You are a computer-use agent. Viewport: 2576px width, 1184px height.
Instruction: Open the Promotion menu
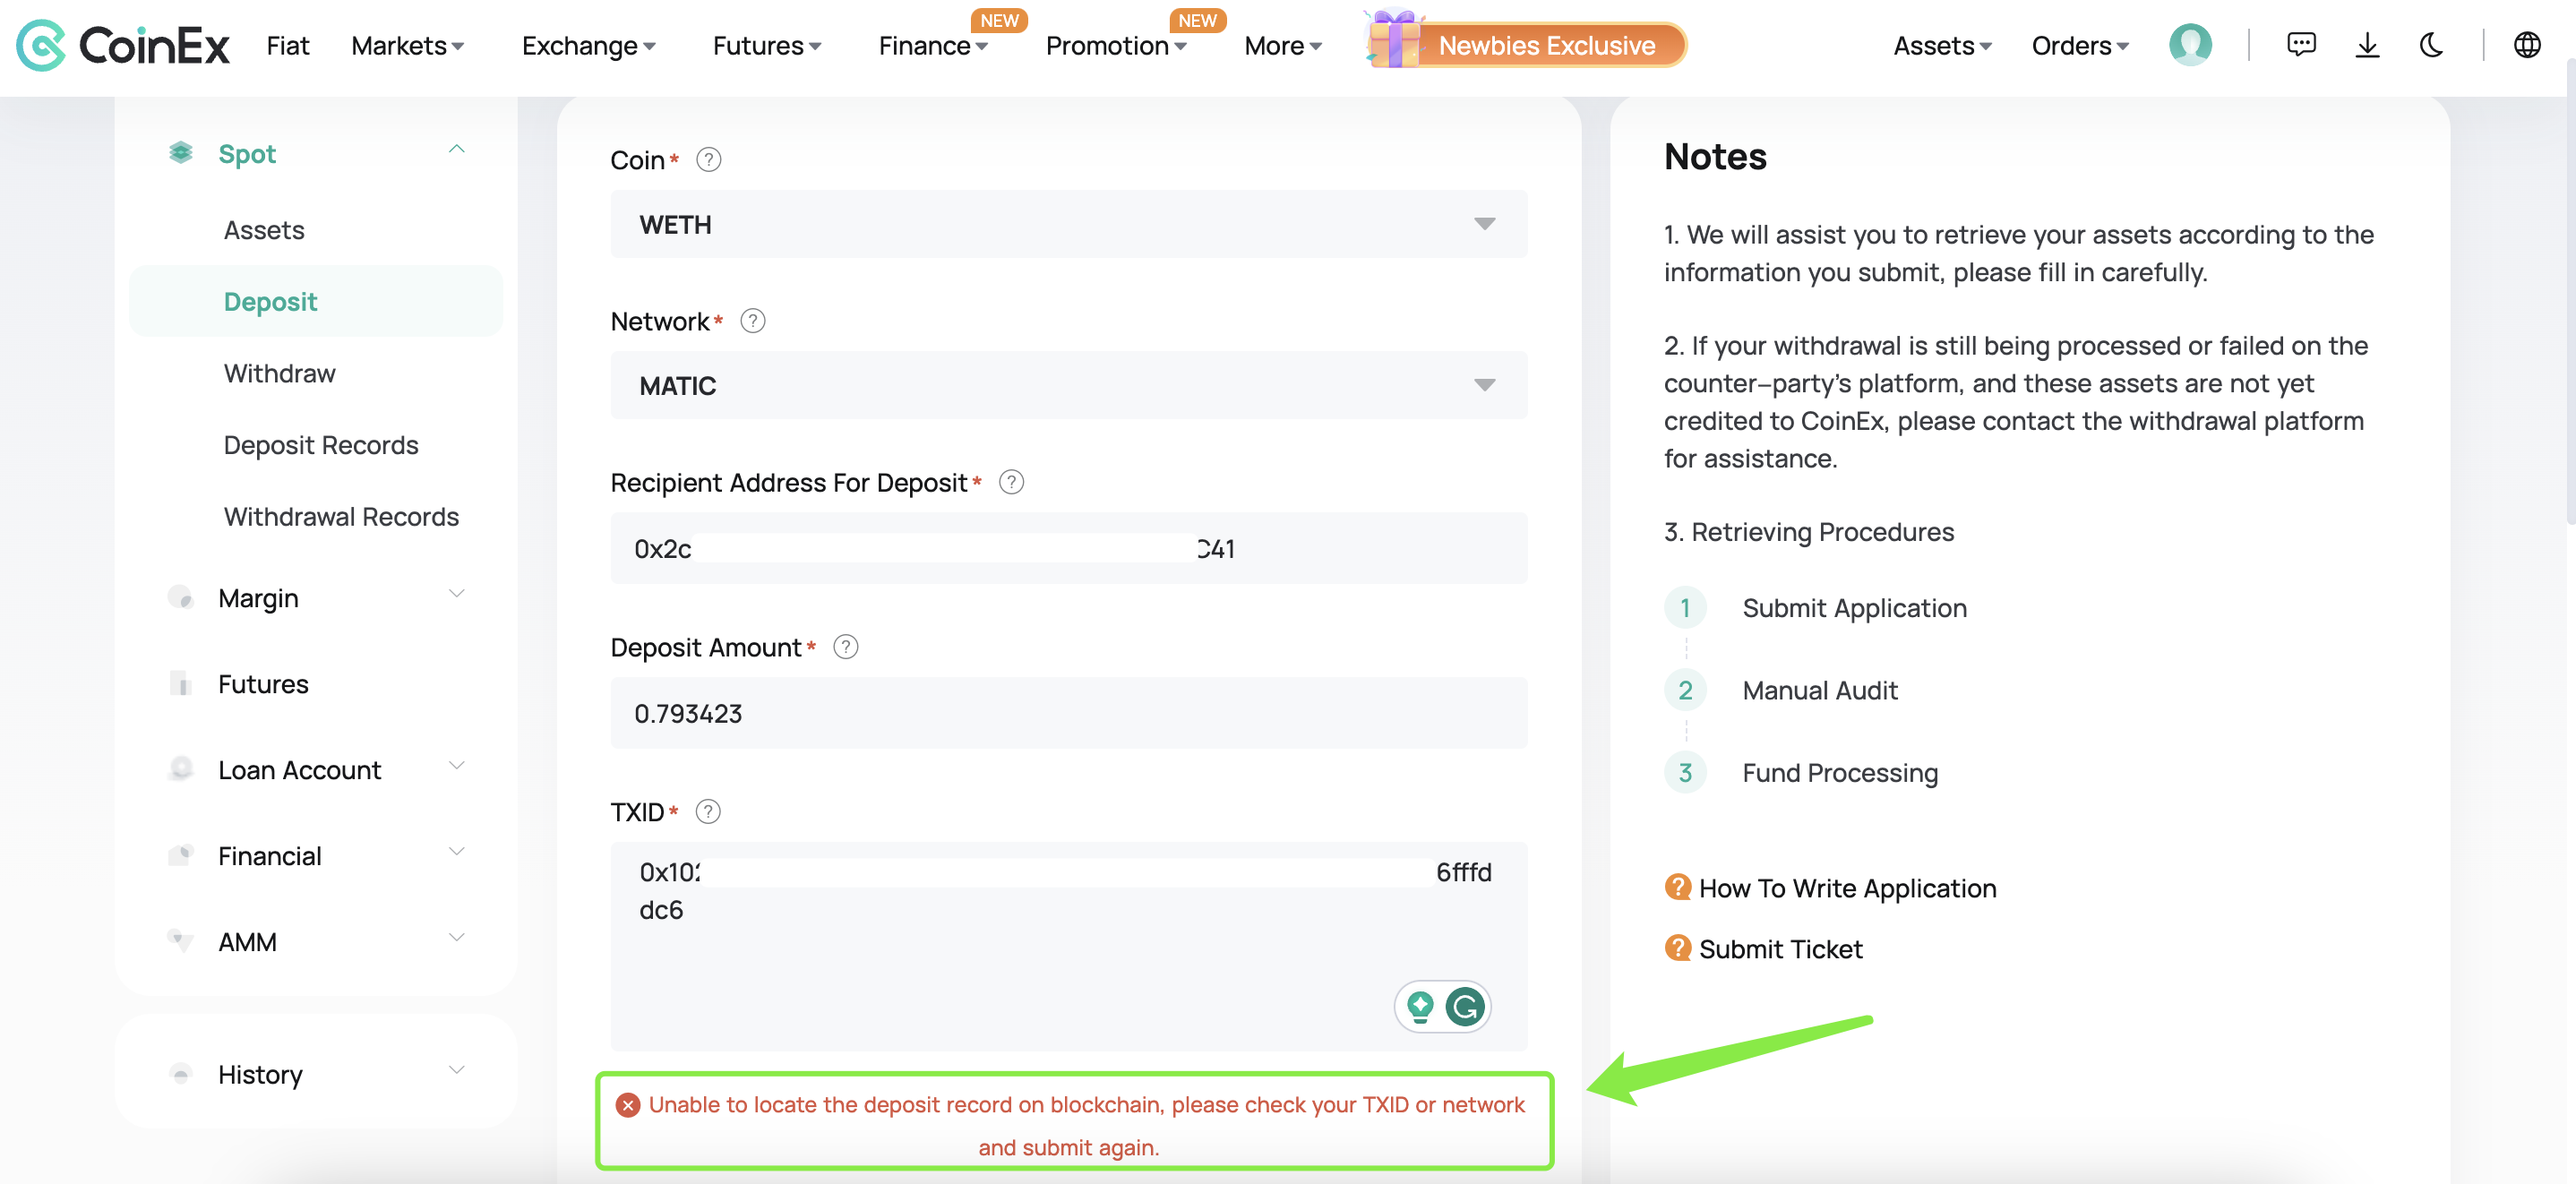pos(1115,46)
